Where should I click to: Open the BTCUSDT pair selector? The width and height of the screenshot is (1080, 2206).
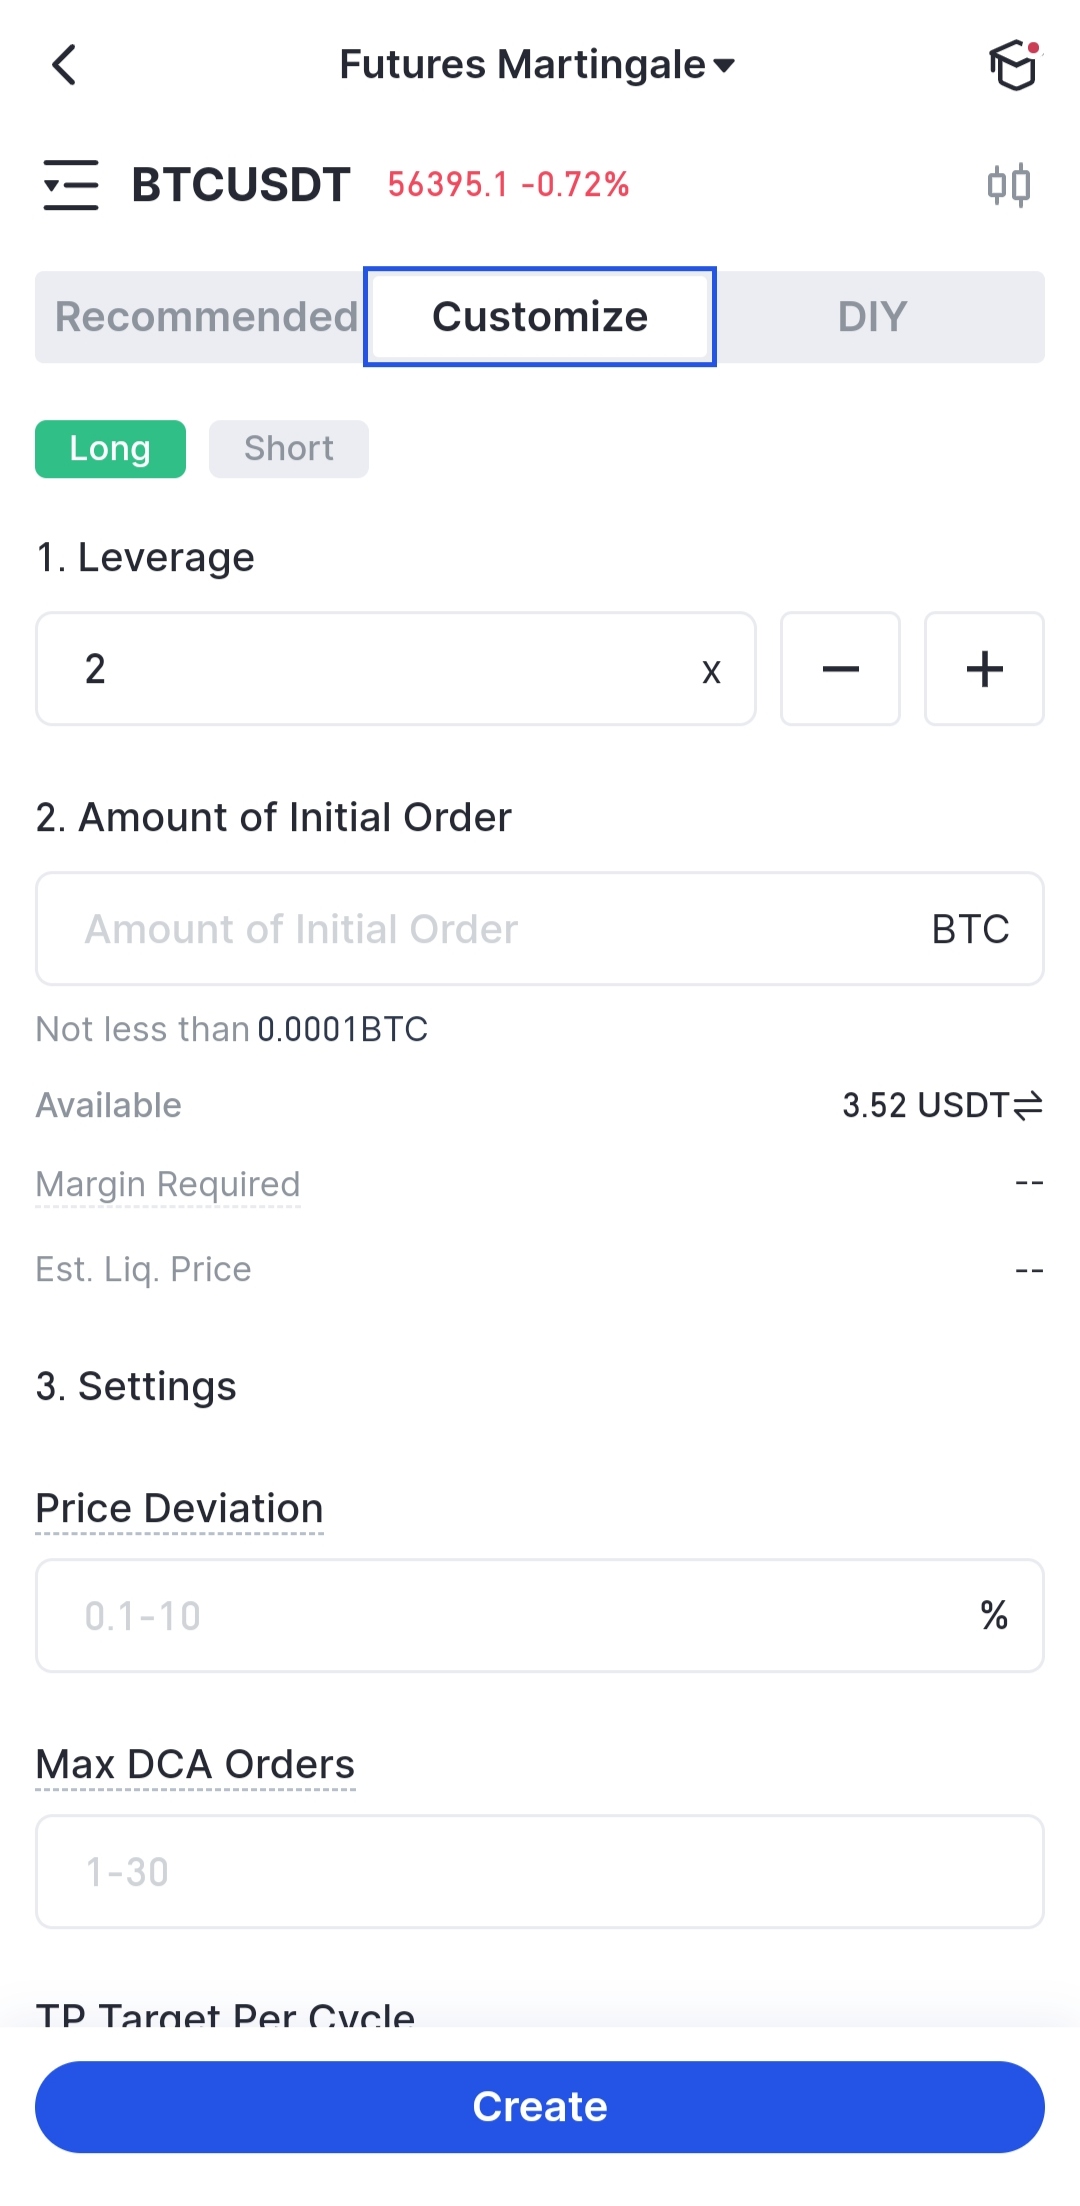point(241,185)
